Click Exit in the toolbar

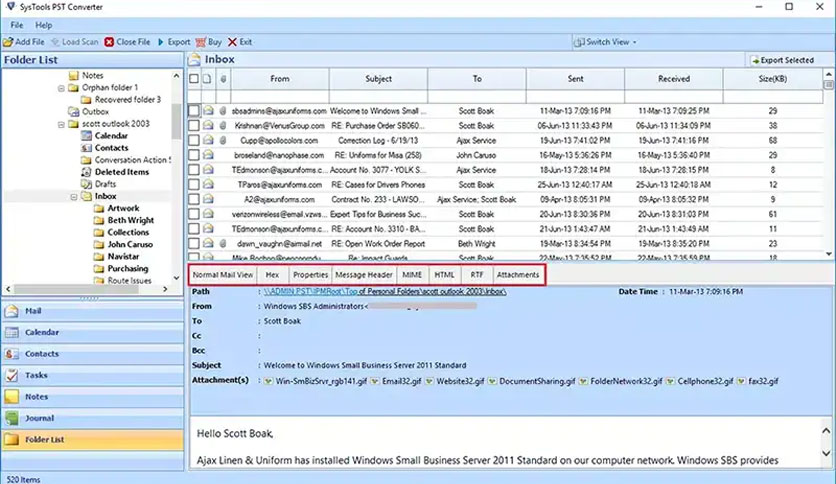coord(239,42)
